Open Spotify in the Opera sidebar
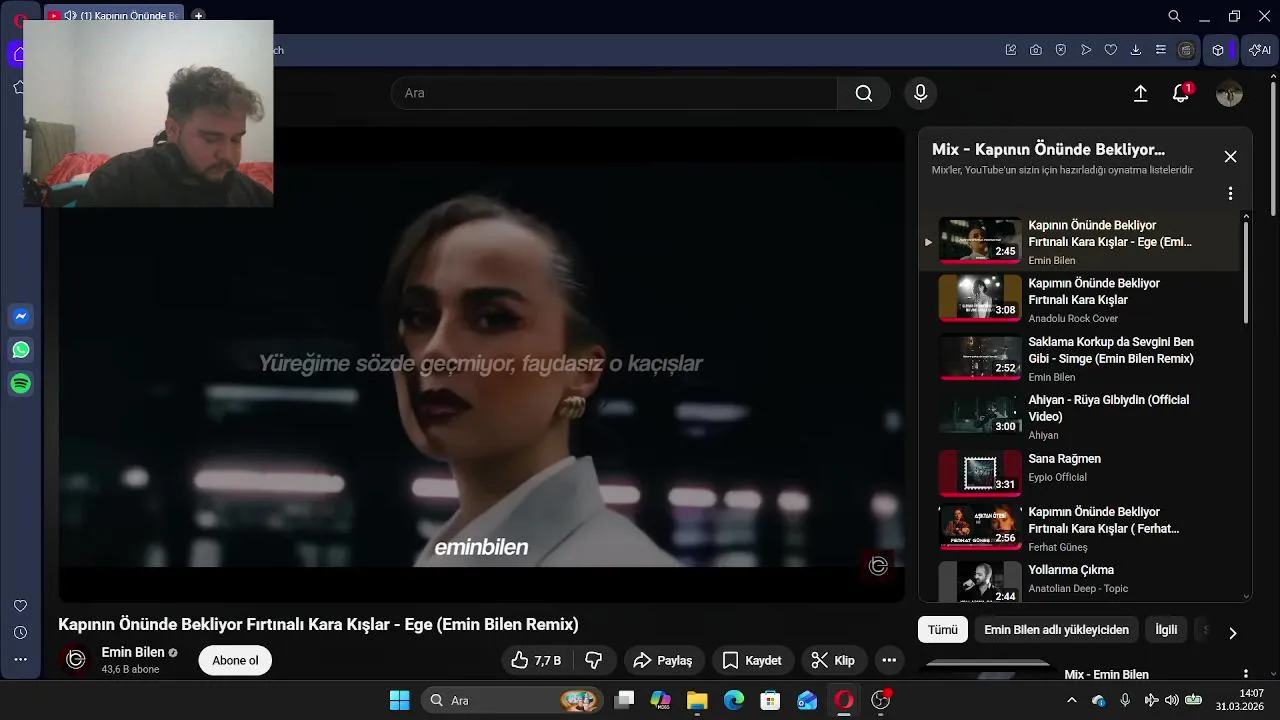Screen dimensions: 1280x720 tap(21, 384)
